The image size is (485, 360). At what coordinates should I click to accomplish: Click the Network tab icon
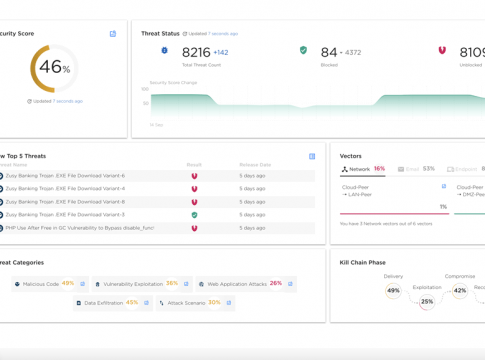[x=344, y=169]
